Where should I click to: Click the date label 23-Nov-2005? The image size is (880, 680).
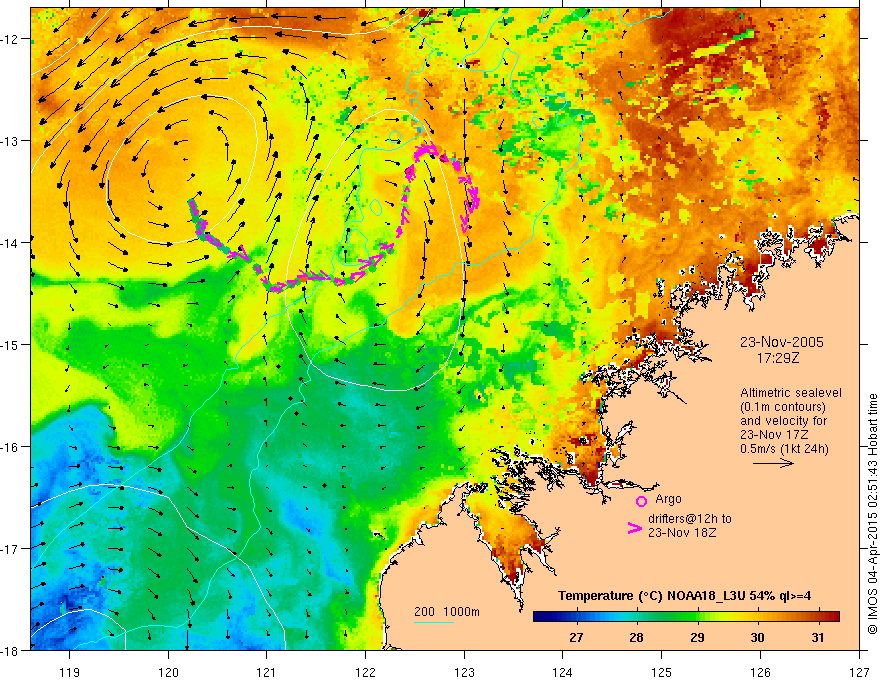point(781,342)
